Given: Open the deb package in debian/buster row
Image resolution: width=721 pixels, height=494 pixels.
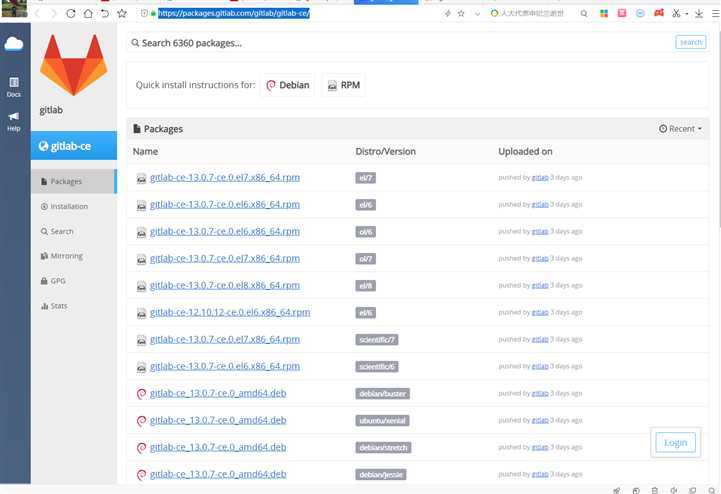Looking at the screenshot, I should 218,393.
